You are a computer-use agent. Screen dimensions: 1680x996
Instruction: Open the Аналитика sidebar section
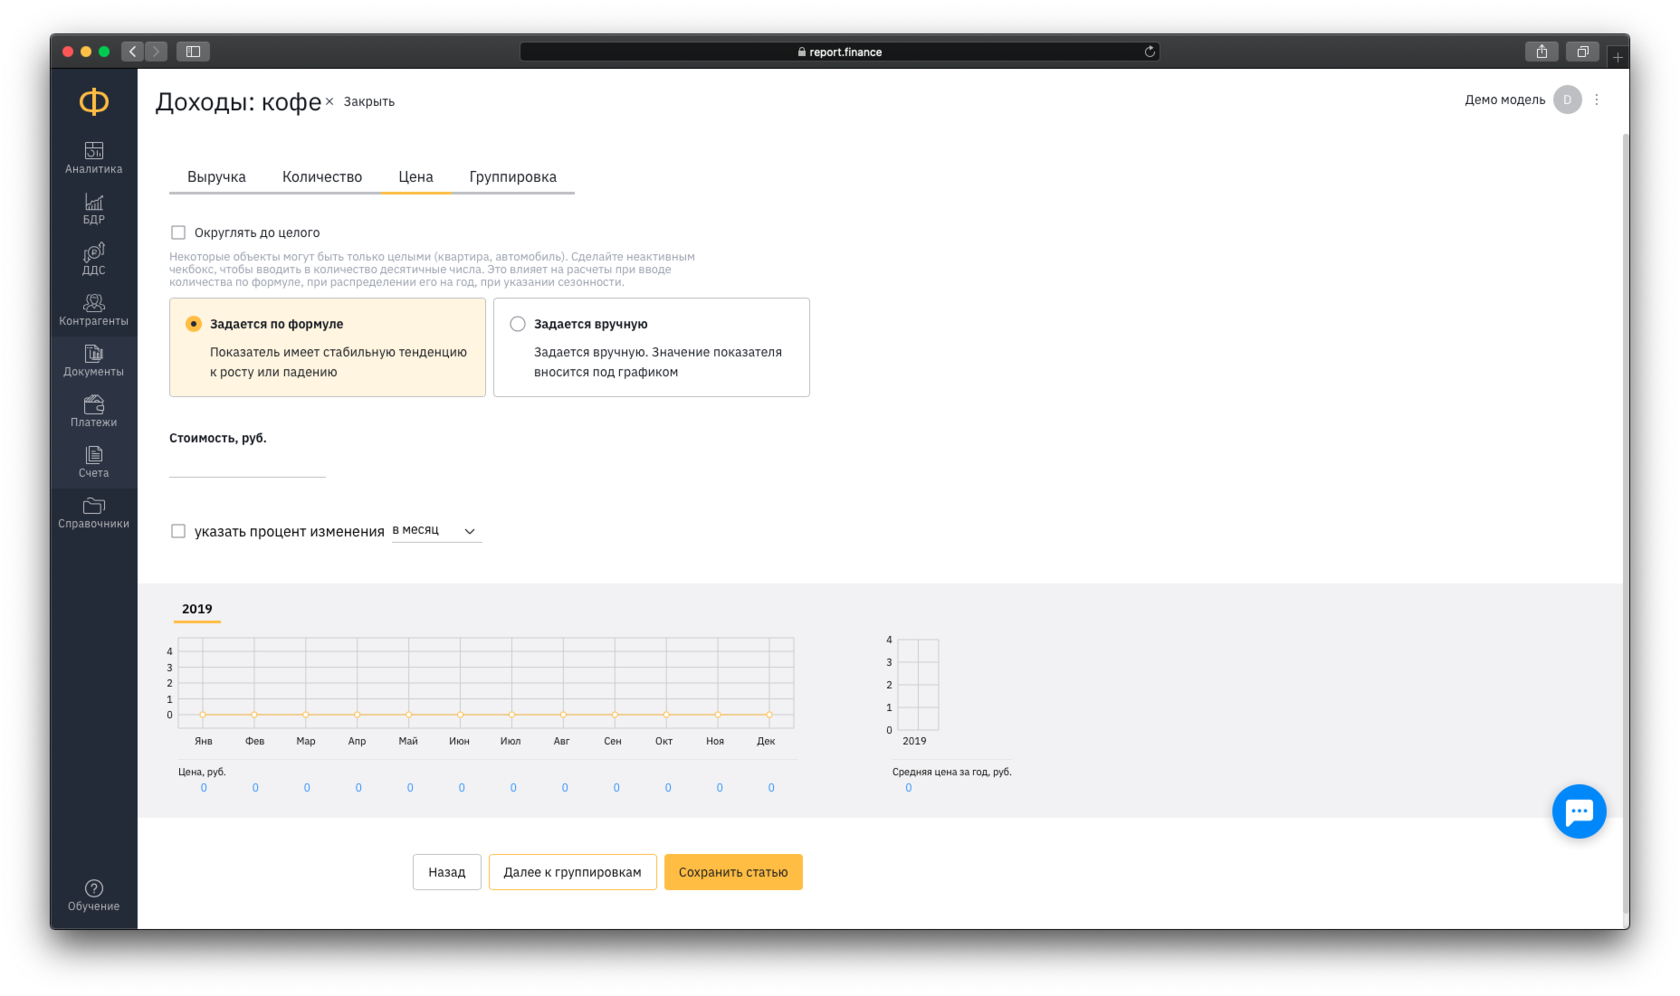94,158
